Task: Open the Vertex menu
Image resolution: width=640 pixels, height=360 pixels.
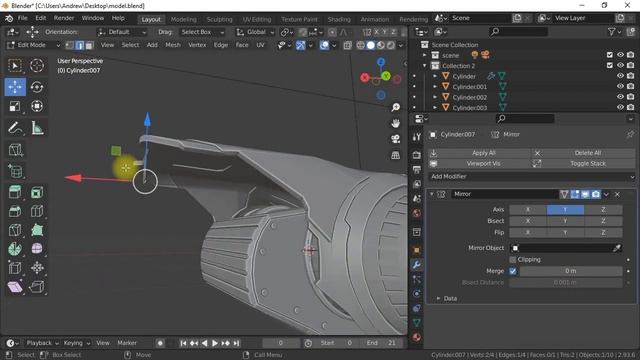Action: [x=197, y=45]
